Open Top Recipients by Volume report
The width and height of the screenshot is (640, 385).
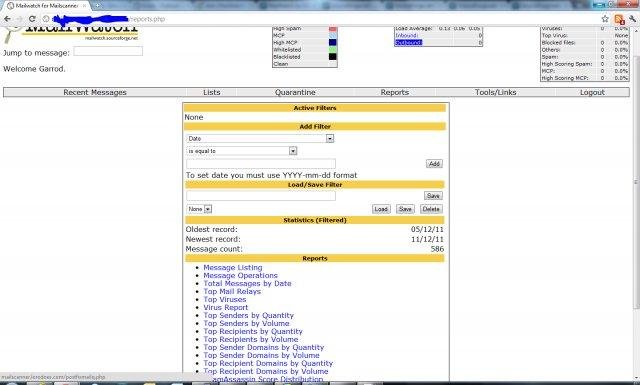click(251, 339)
